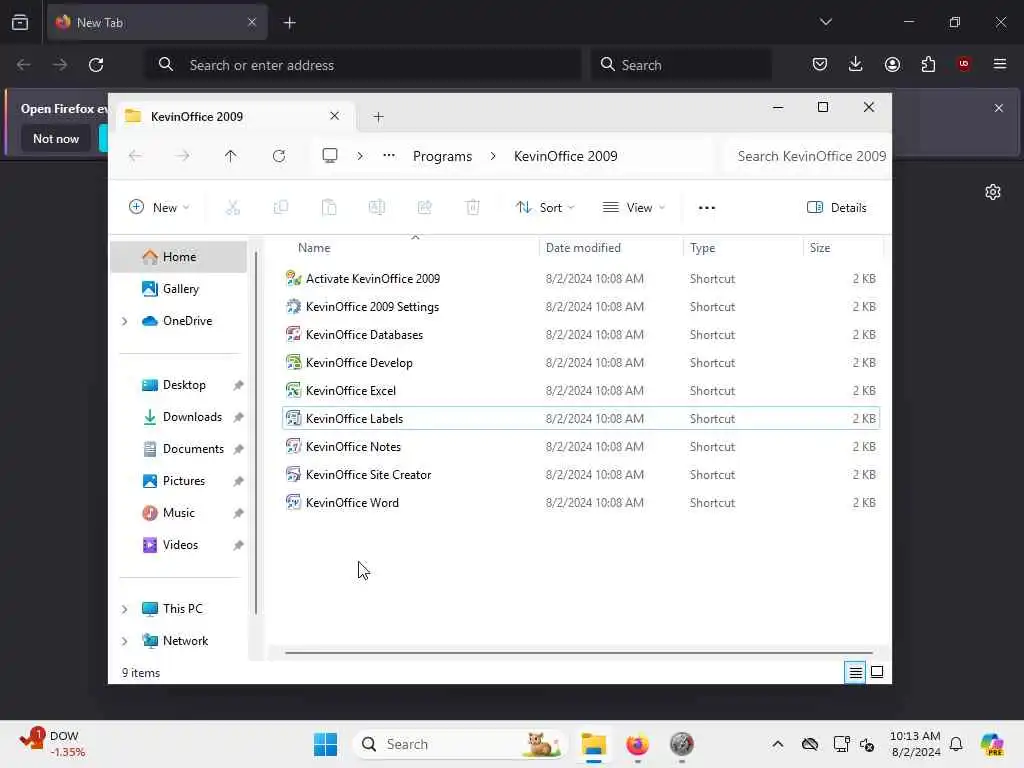Click Firefox Search or enter address bar

pos(363,65)
